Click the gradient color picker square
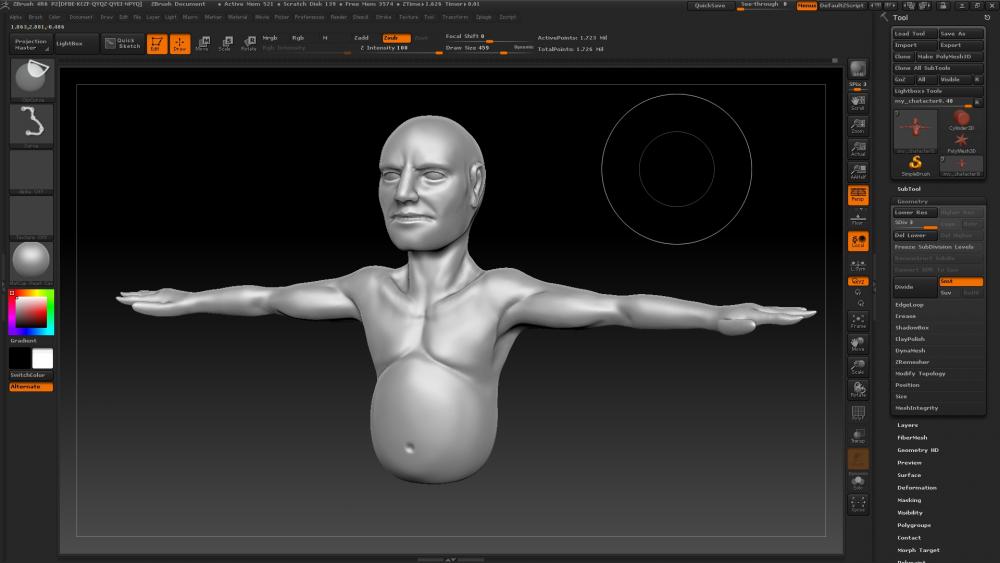1000x563 pixels. click(x=31, y=314)
